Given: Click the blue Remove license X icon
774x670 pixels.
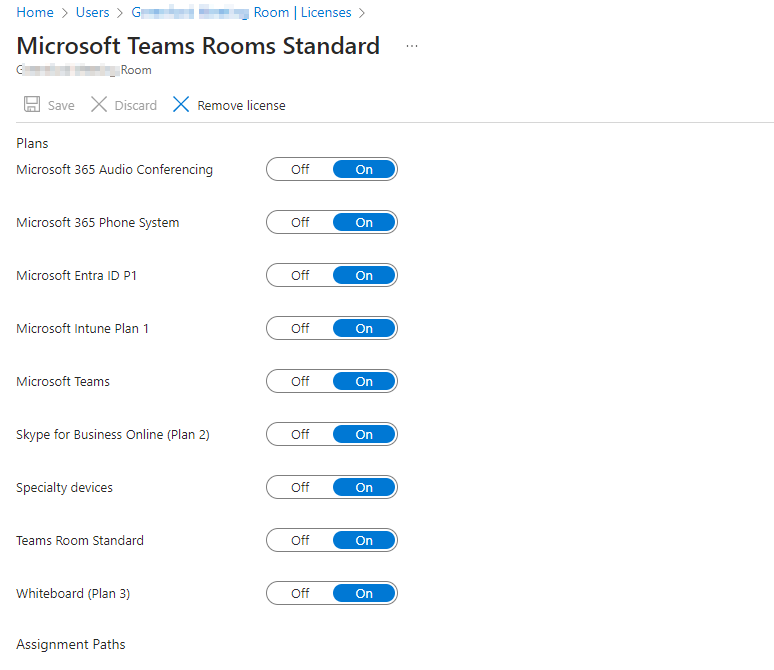Looking at the screenshot, I should click(x=181, y=104).
